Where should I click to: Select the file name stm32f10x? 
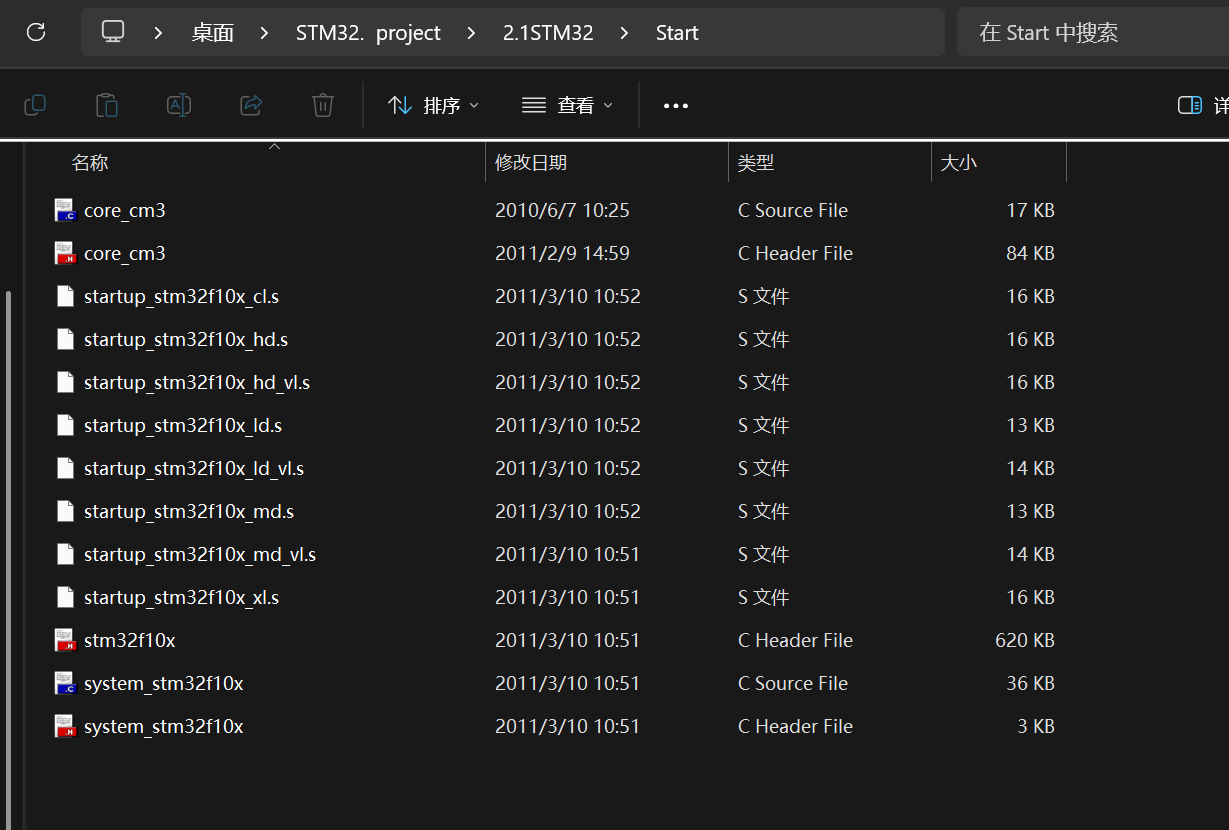coord(130,640)
